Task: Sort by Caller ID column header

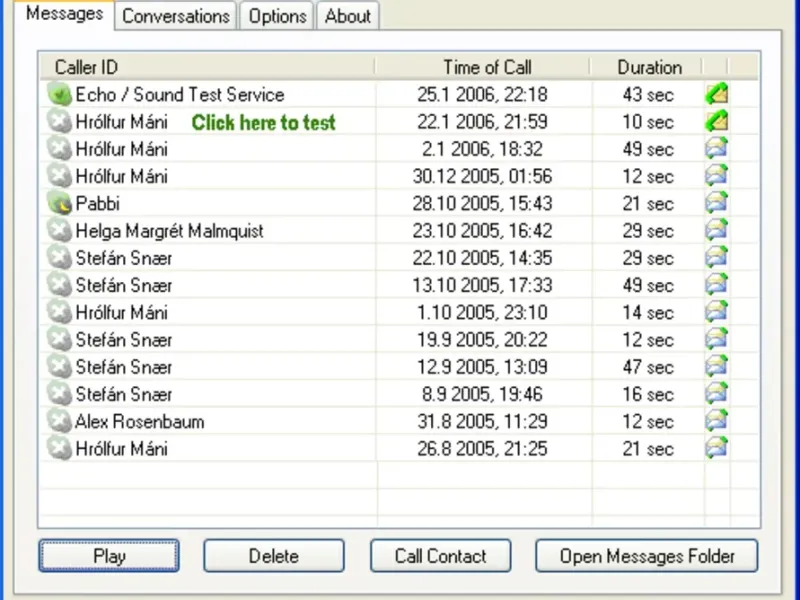Action: (x=207, y=67)
